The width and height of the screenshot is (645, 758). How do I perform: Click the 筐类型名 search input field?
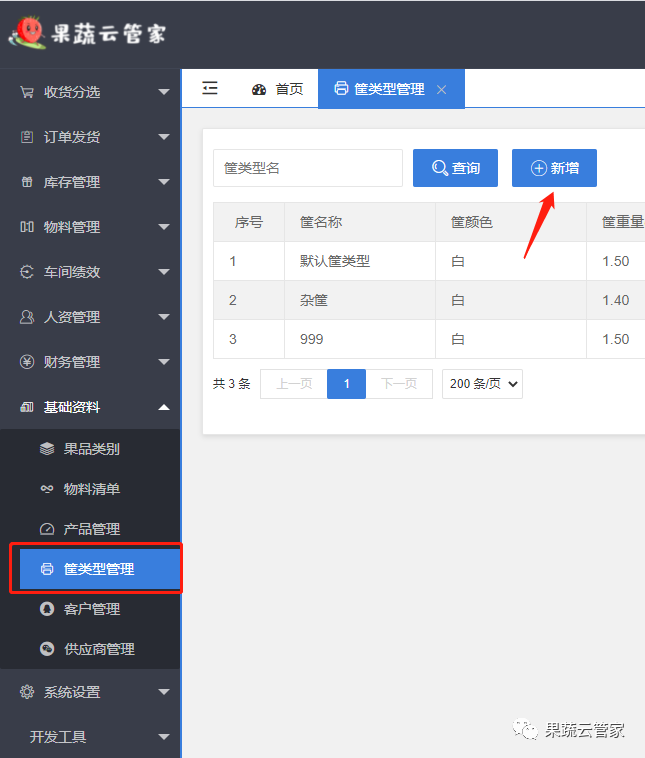coord(307,168)
